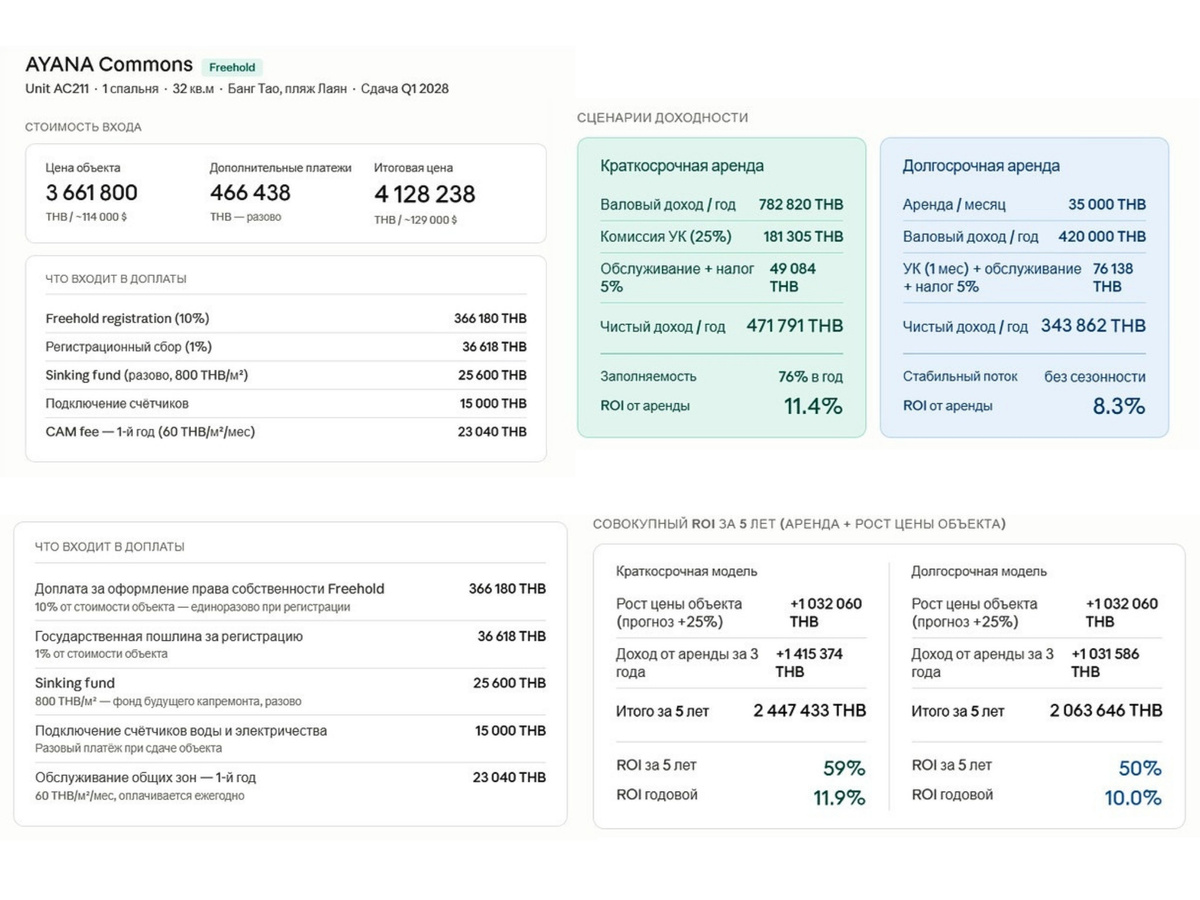Click the additional payments value "466 438"
Screen dimensions: 1200x900
tap(250, 193)
